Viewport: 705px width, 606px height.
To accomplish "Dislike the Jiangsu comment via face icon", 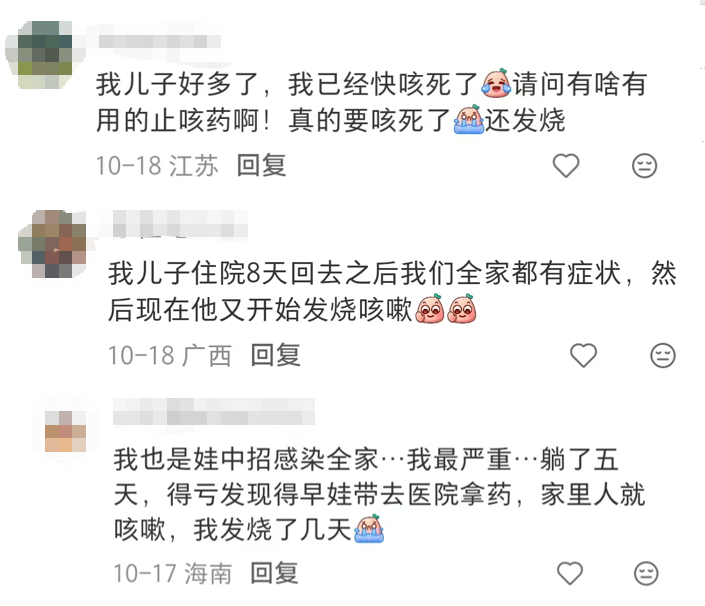I will 644,165.
